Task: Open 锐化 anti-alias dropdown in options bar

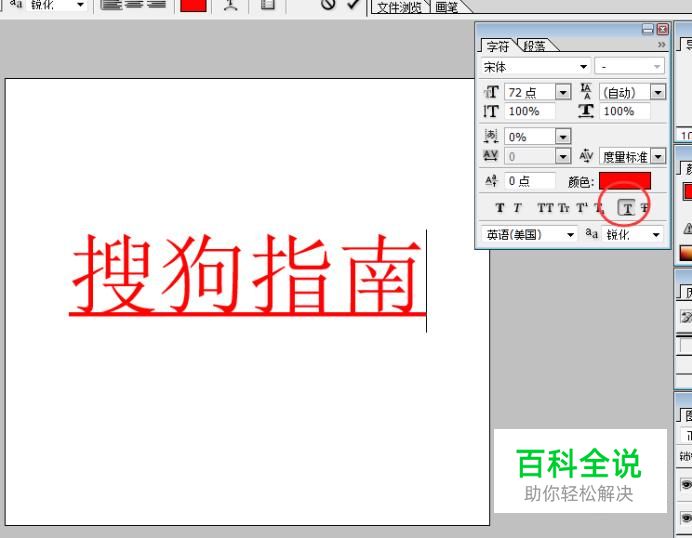Action: 56,5
